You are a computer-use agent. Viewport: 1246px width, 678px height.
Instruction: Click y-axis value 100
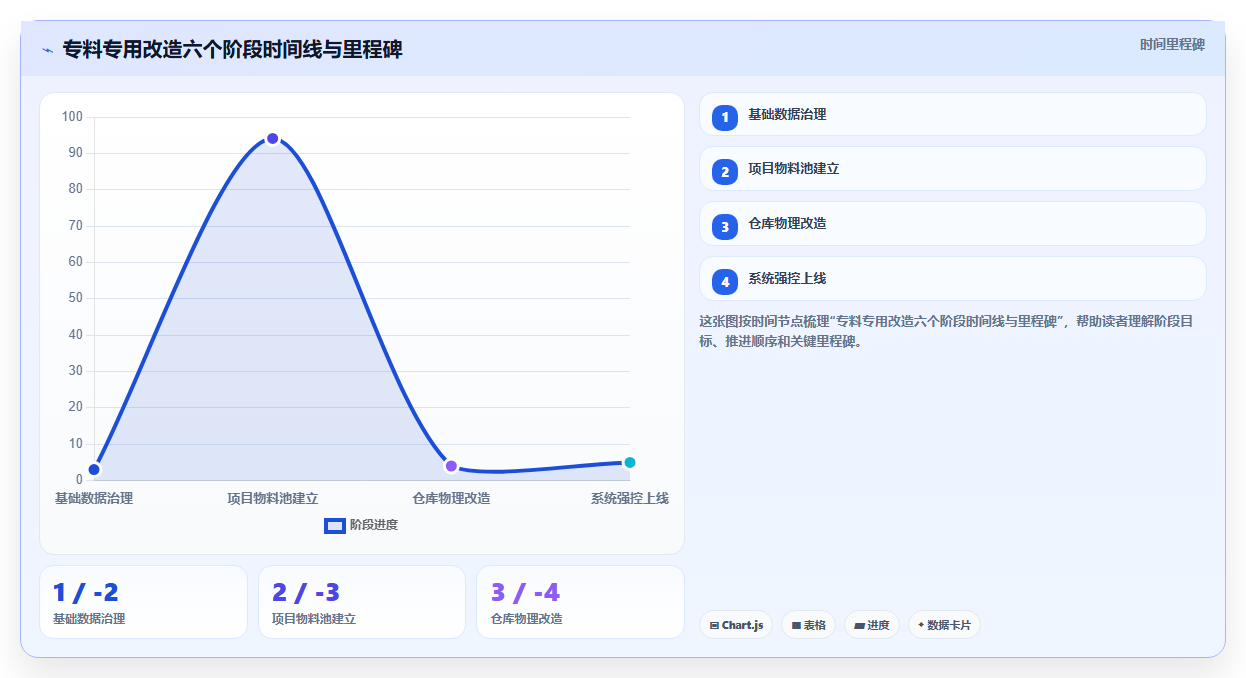[x=72, y=117]
